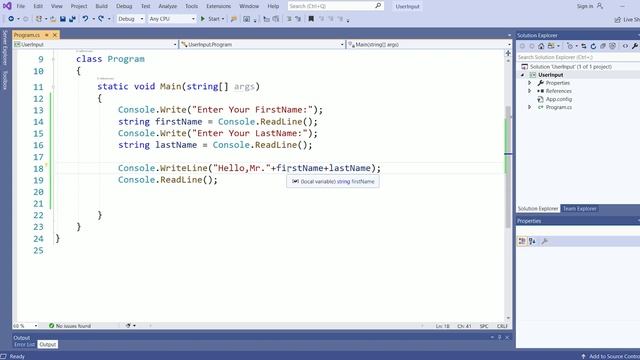This screenshot has width=640, height=360.
Task: Expand the Program.cs node in Solution Explorer
Action: [x=530, y=107]
